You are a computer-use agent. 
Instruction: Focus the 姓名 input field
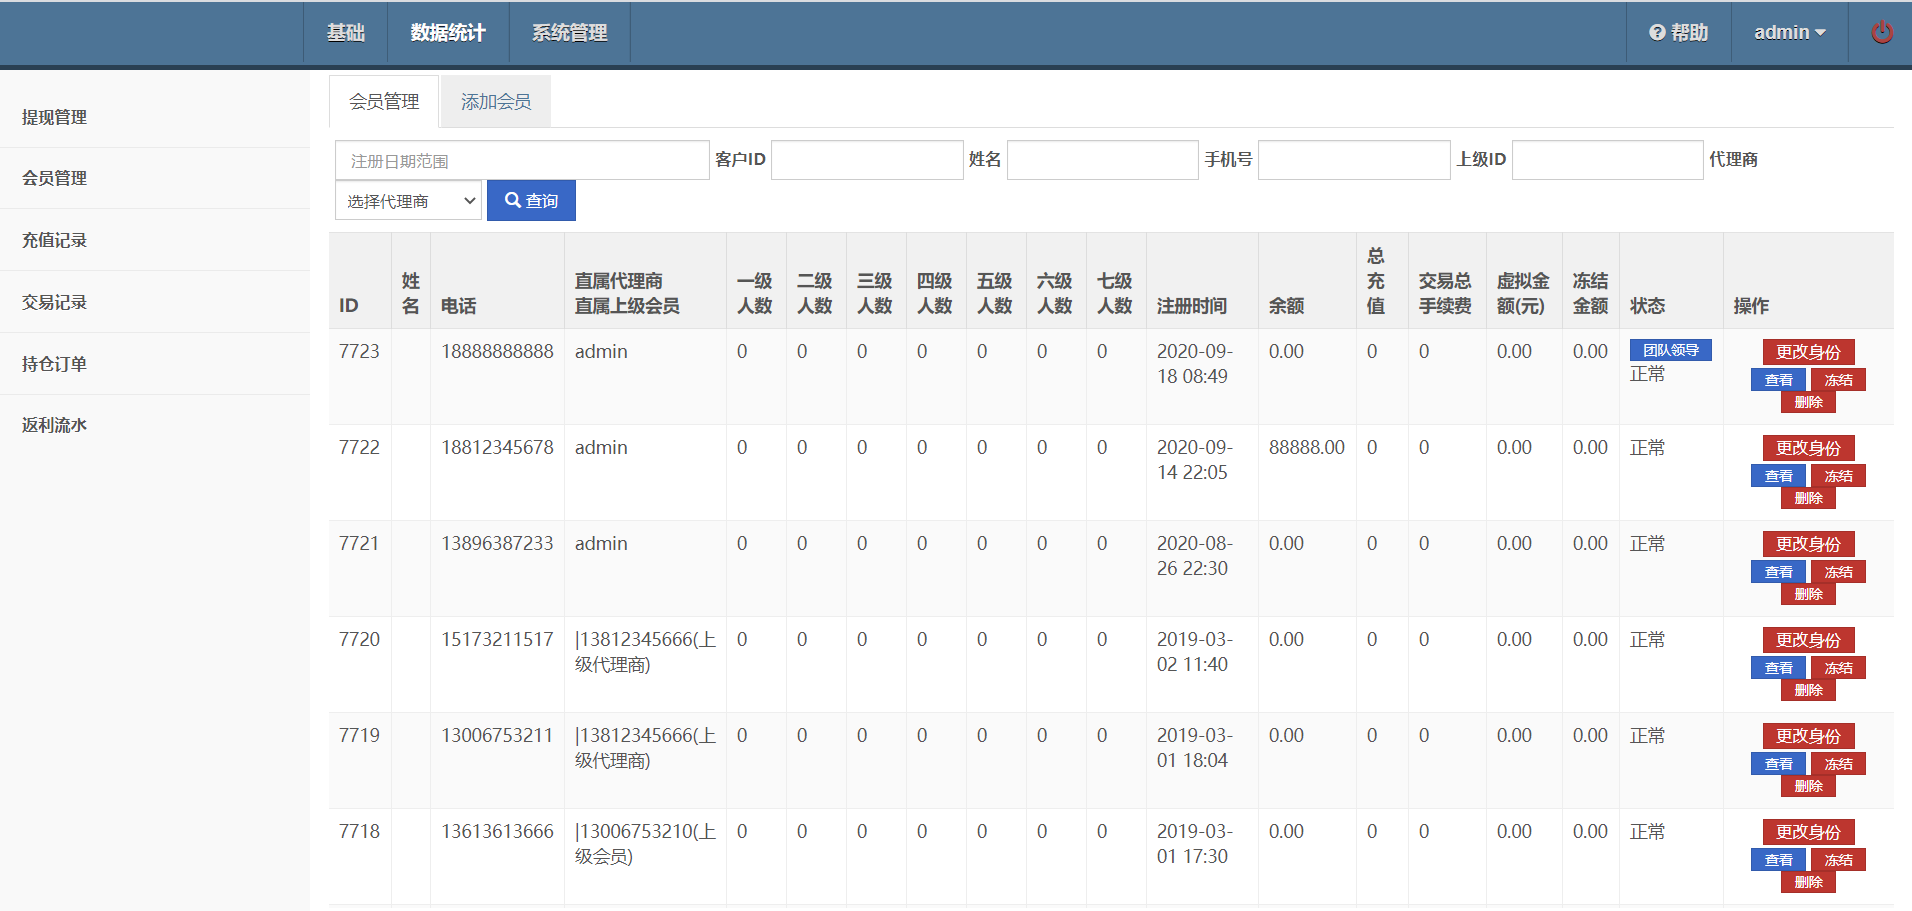click(1102, 160)
